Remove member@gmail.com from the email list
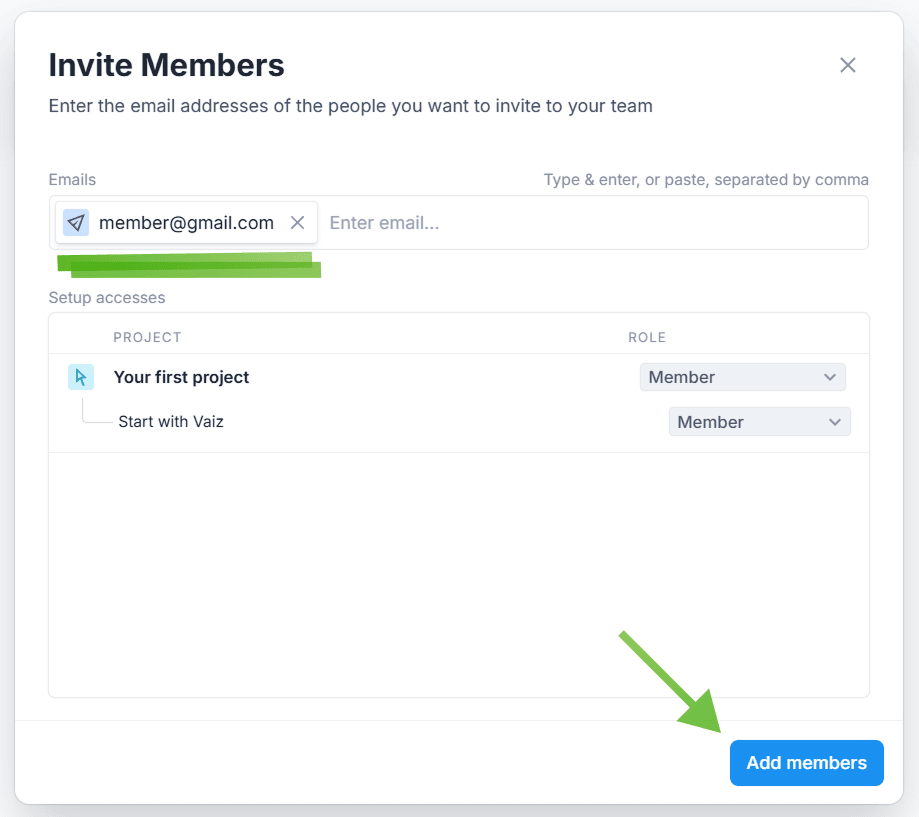Image resolution: width=919 pixels, height=817 pixels. coord(297,222)
